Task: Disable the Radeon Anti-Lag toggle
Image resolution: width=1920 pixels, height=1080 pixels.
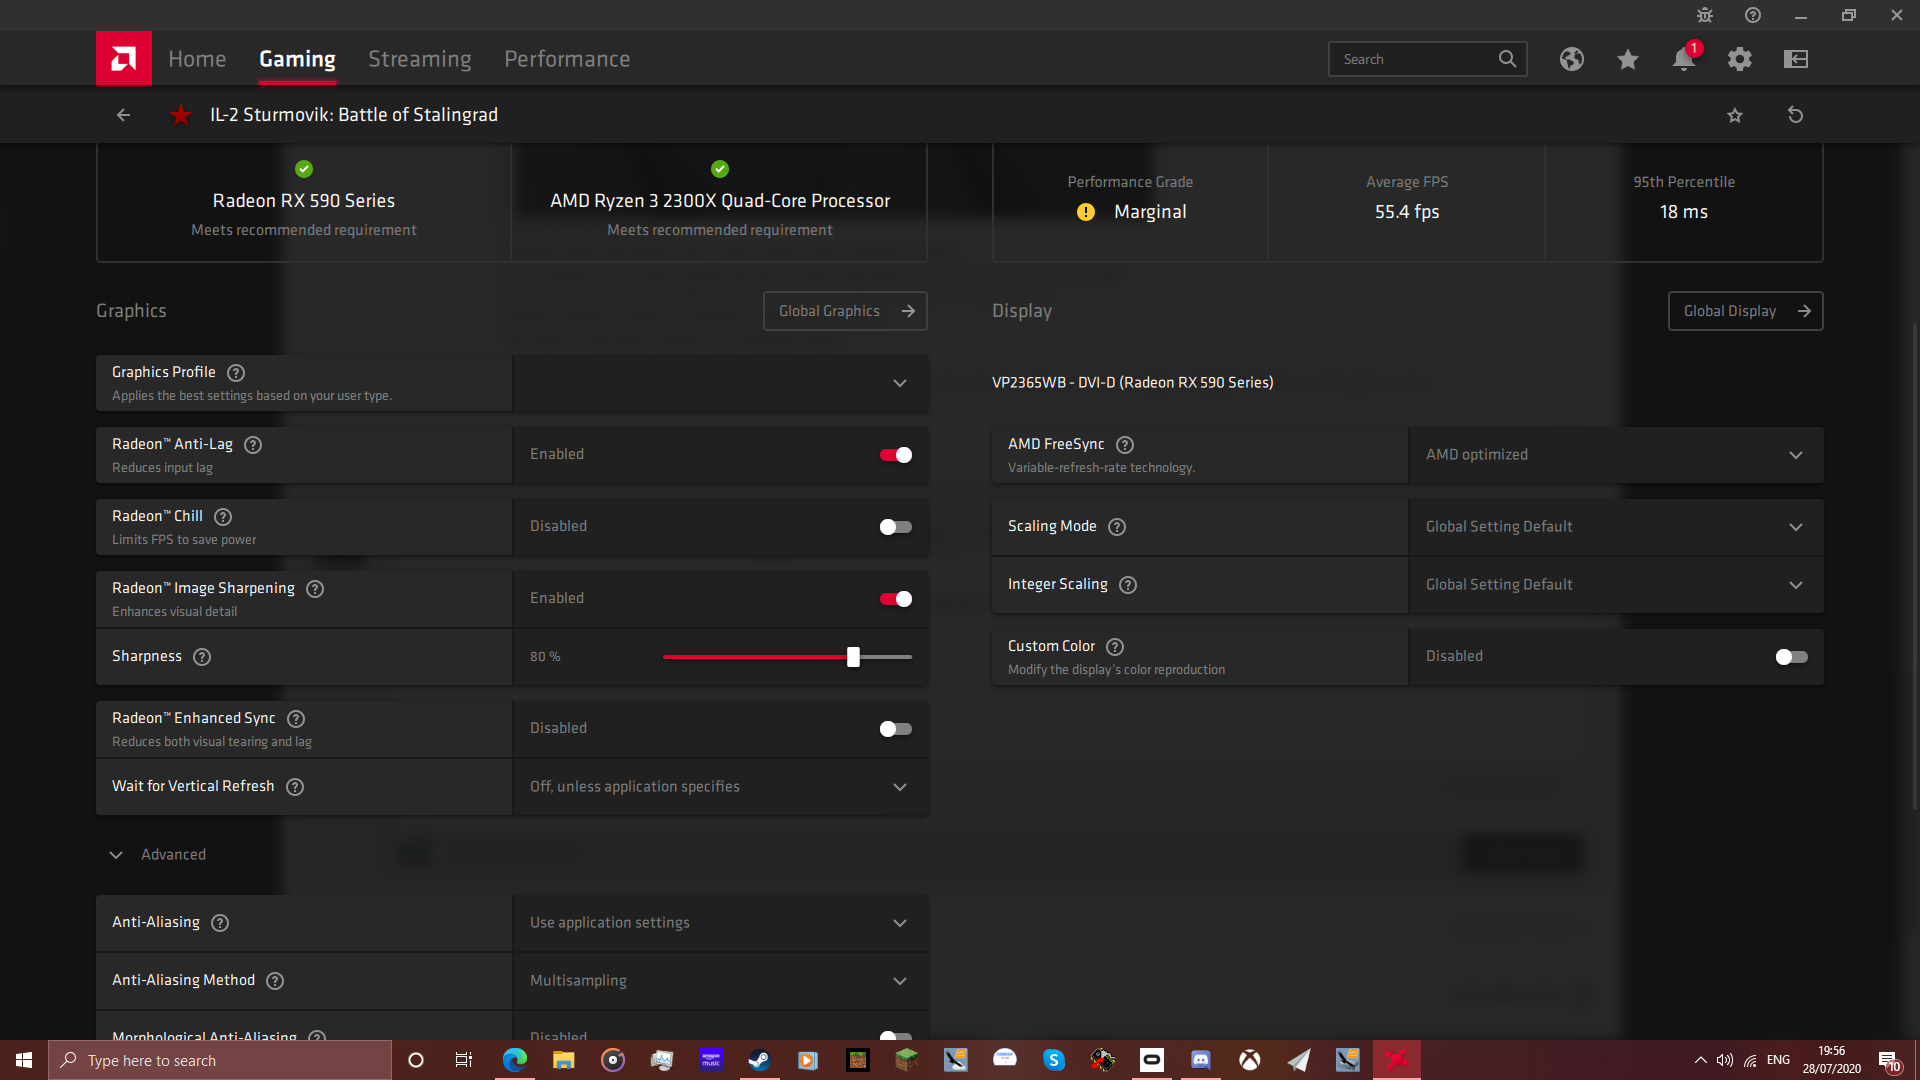Action: 895,455
